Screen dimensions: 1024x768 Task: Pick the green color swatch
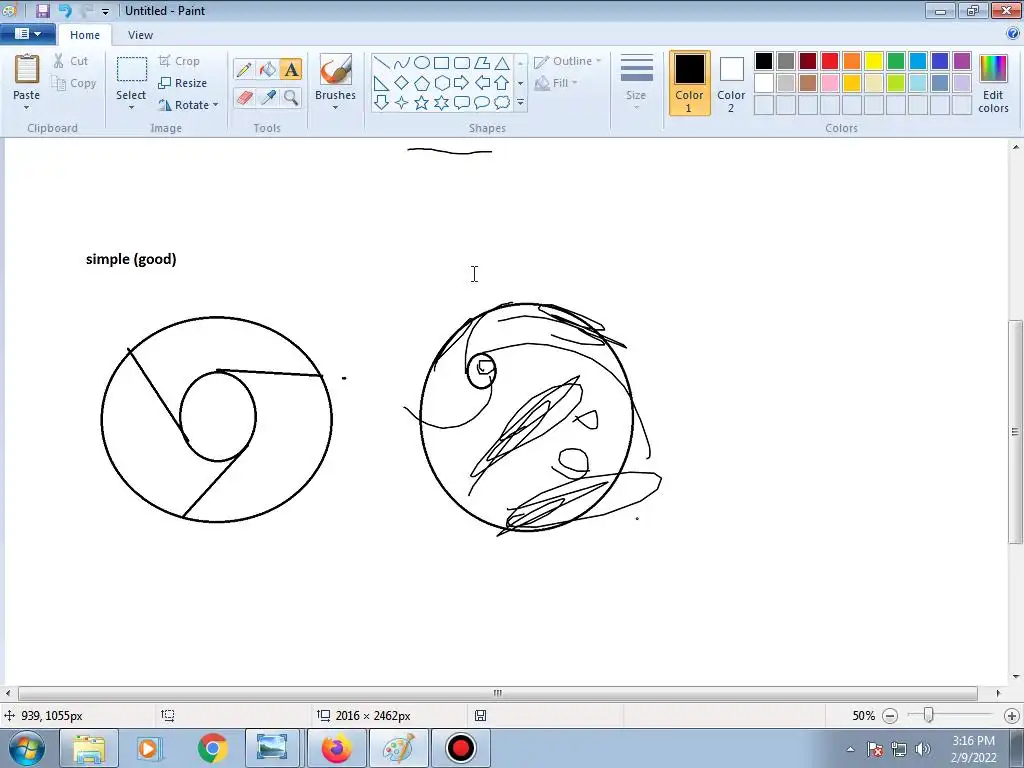tap(896, 61)
